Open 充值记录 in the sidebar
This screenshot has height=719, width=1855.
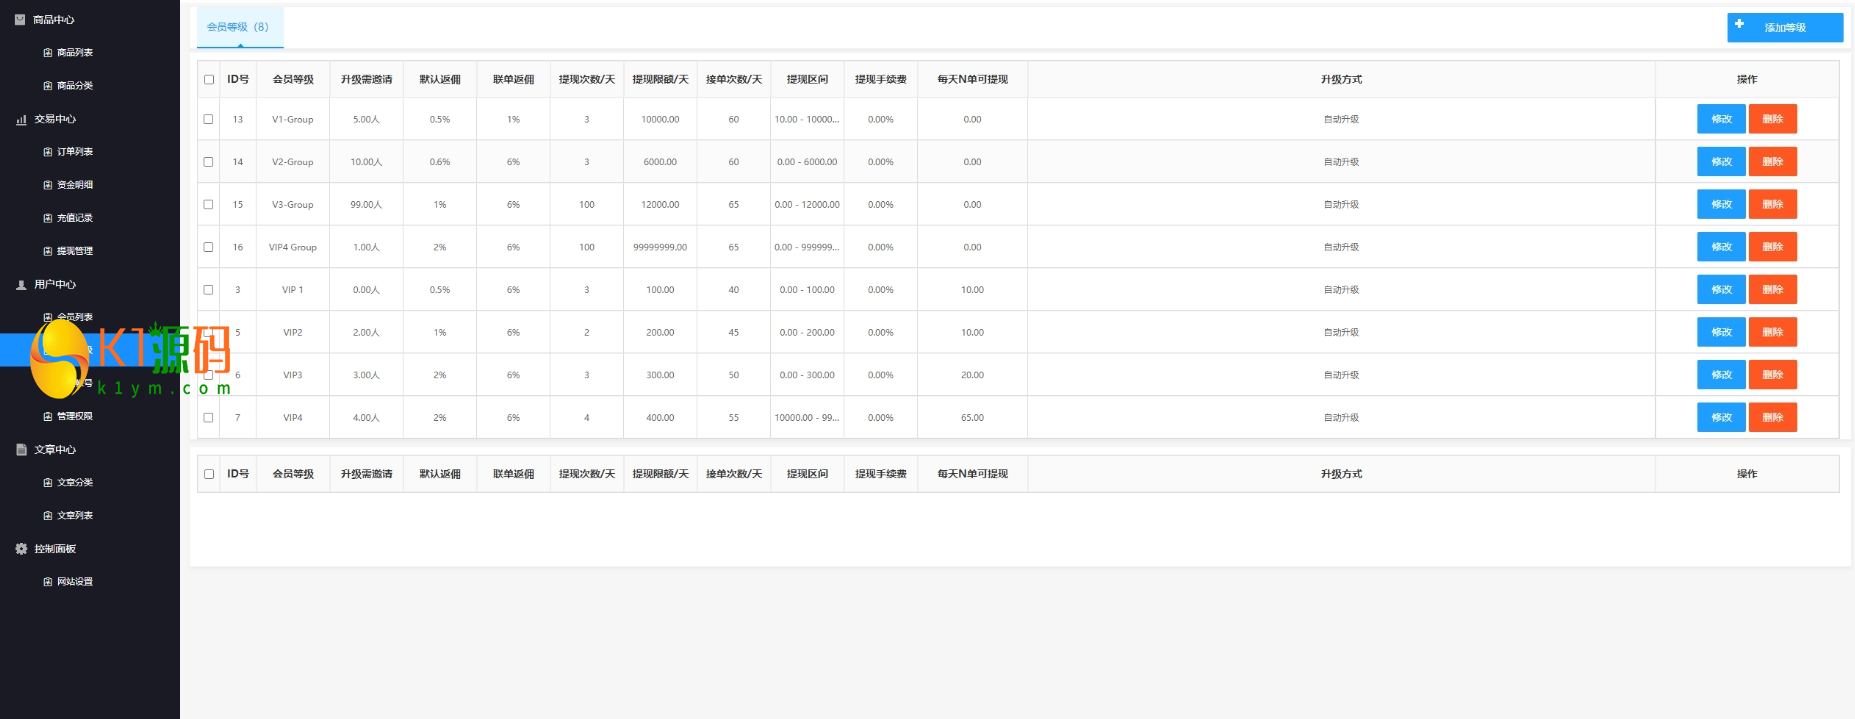tap(75, 218)
